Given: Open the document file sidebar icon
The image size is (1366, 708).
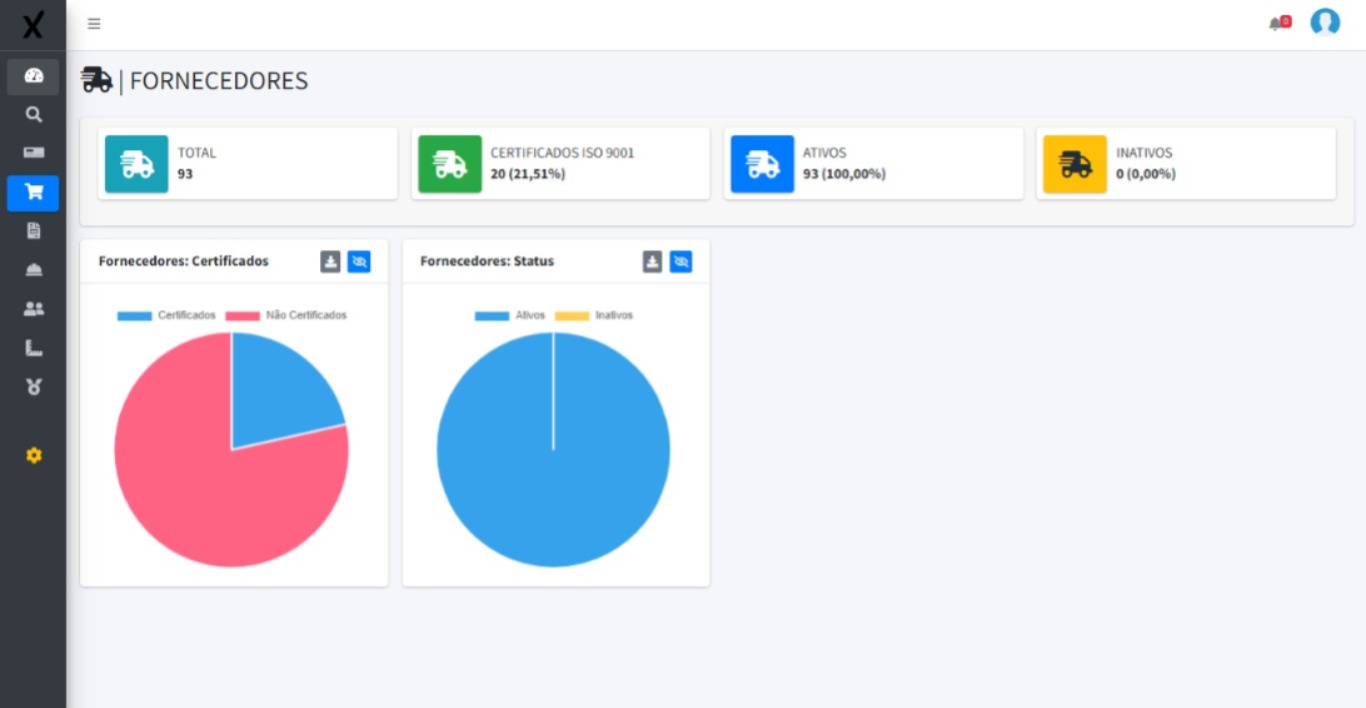Looking at the screenshot, I should [33, 231].
